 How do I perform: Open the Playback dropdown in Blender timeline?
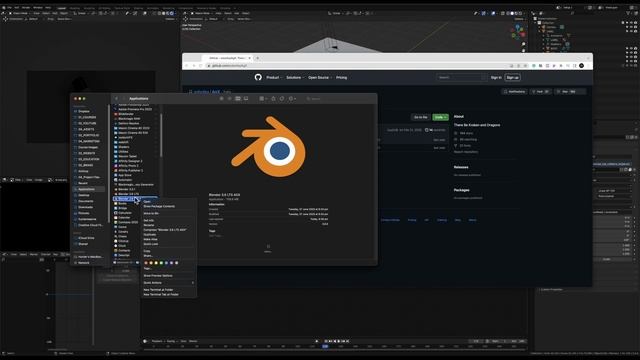tap(158, 341)
